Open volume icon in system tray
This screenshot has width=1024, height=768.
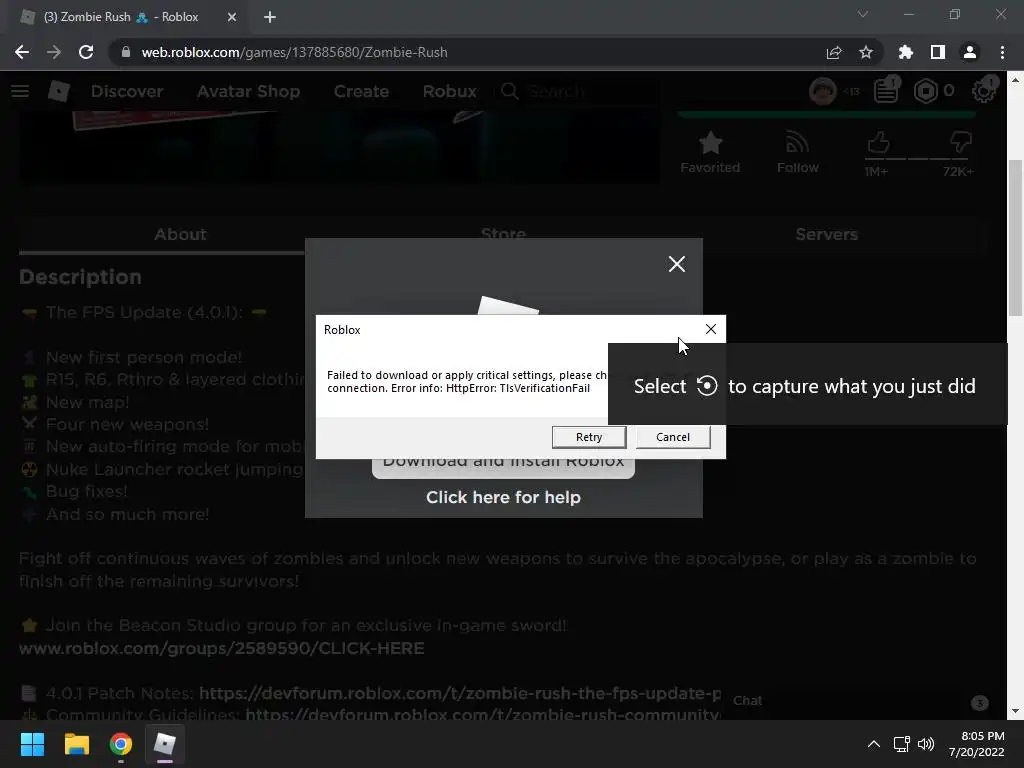926,744
